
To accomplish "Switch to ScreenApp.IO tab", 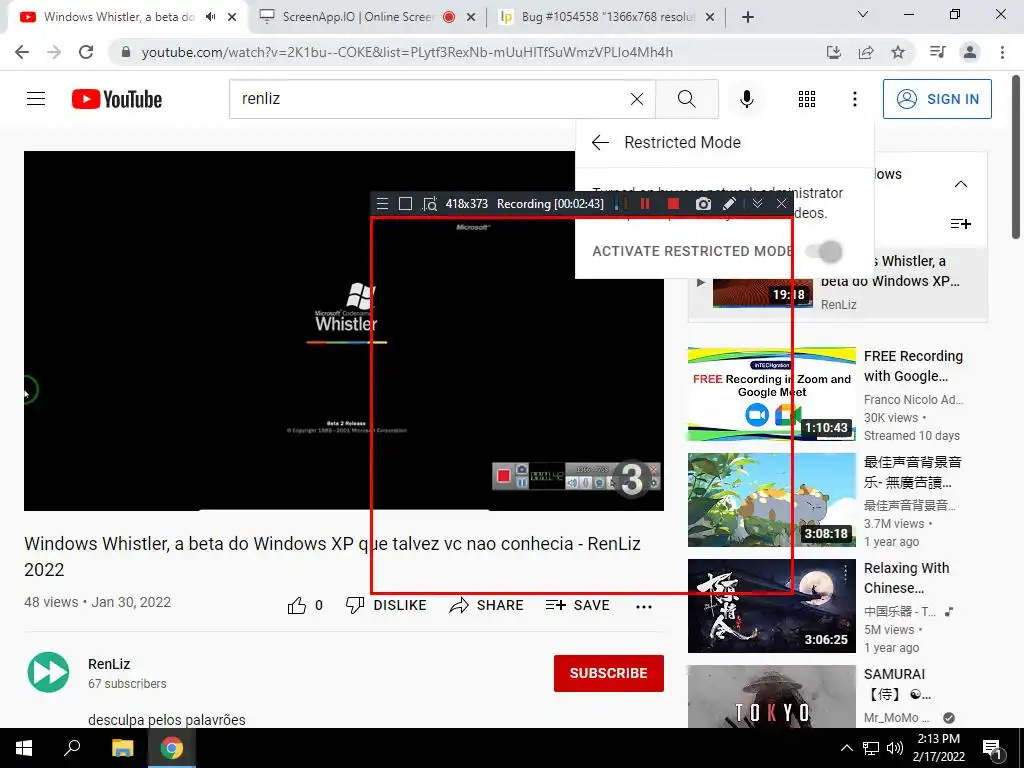I will point(357,17).
